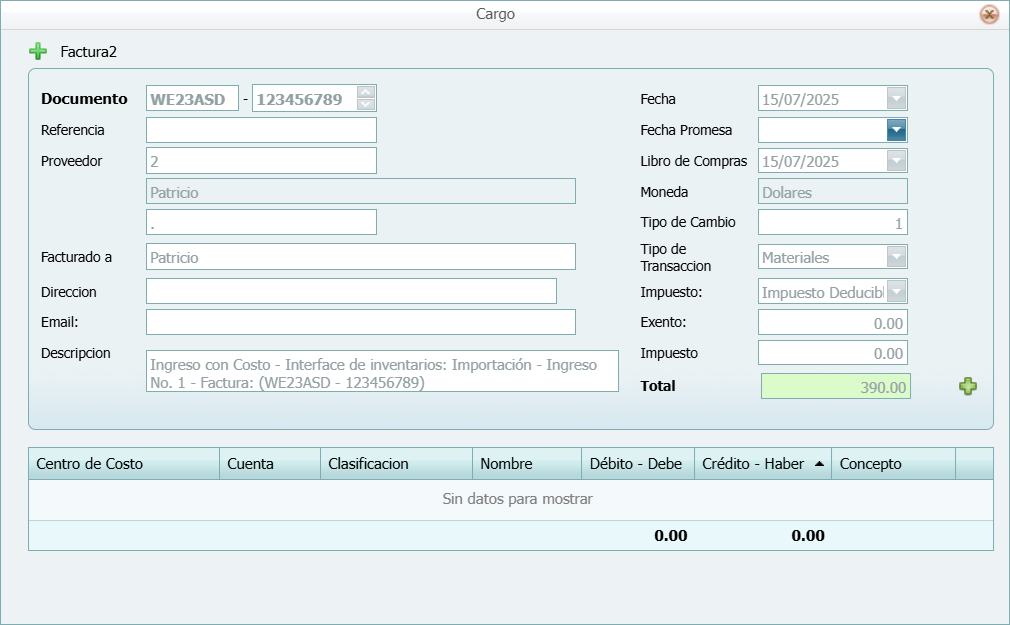
Task: Close the Cargo window
Action: [988, 14]
